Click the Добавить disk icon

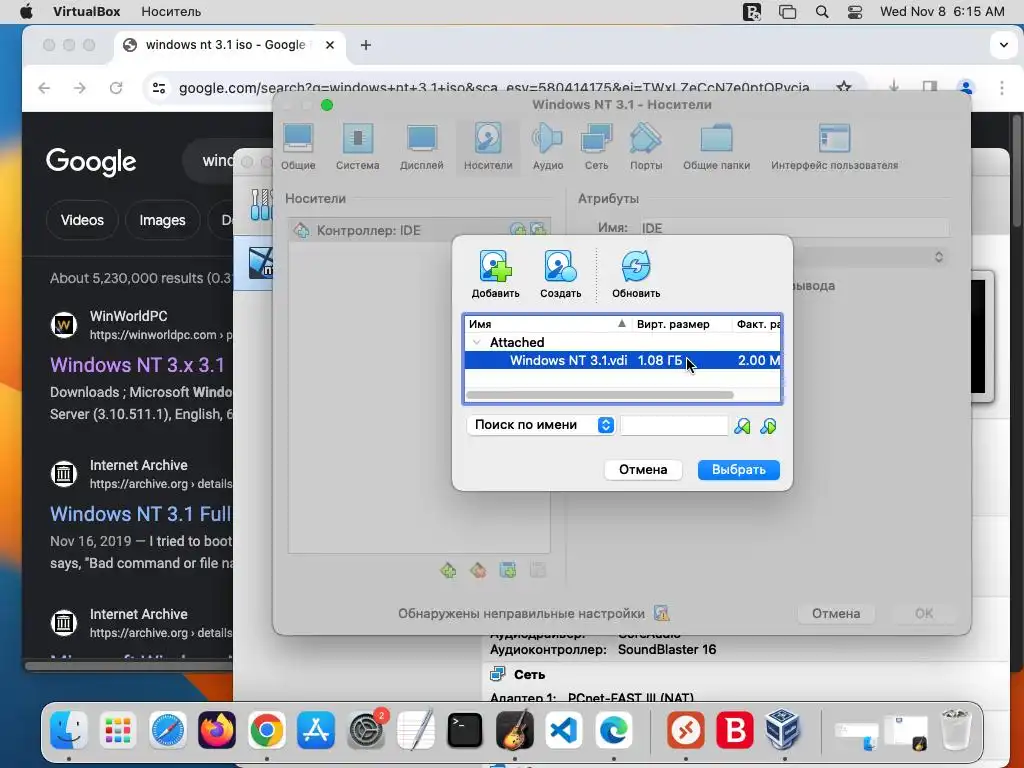click(x=496, y=266)
